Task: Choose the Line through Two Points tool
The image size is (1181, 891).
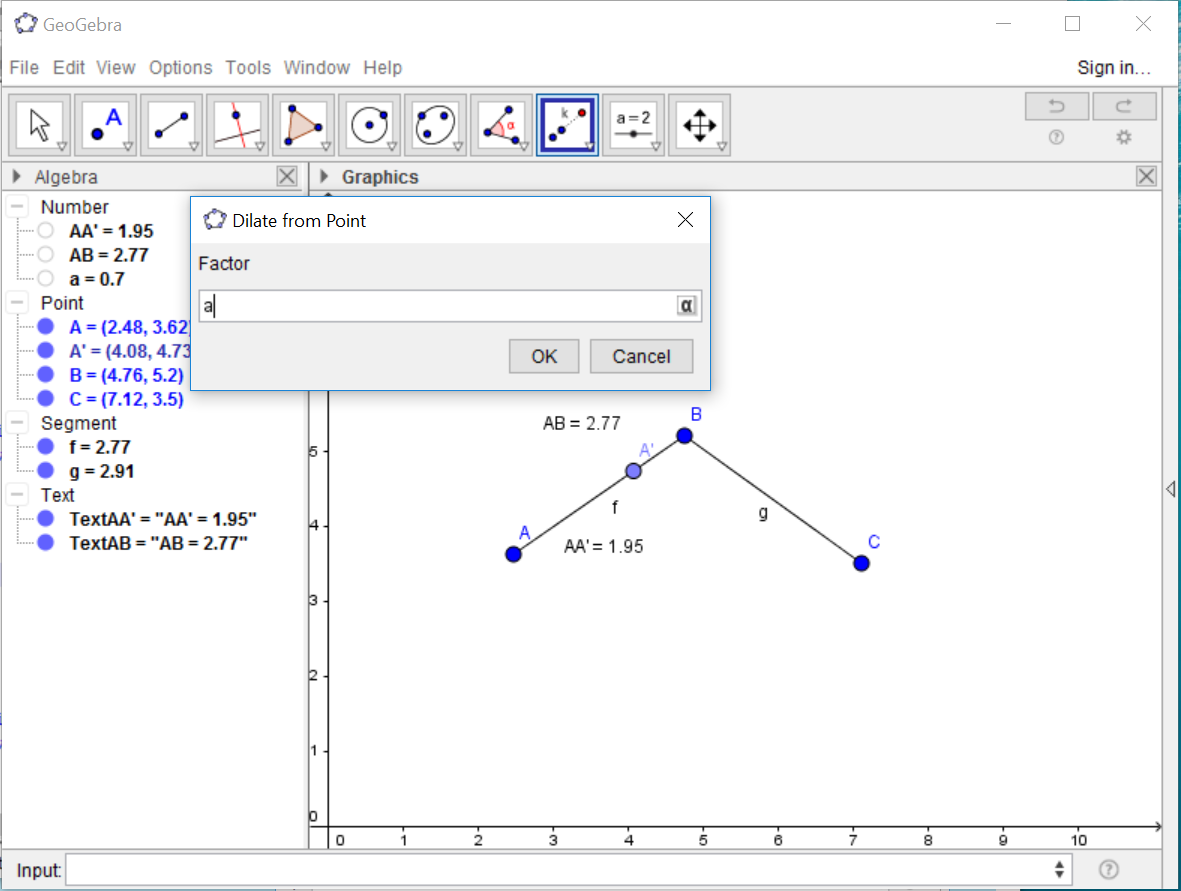Action: [x=172, y=125]
